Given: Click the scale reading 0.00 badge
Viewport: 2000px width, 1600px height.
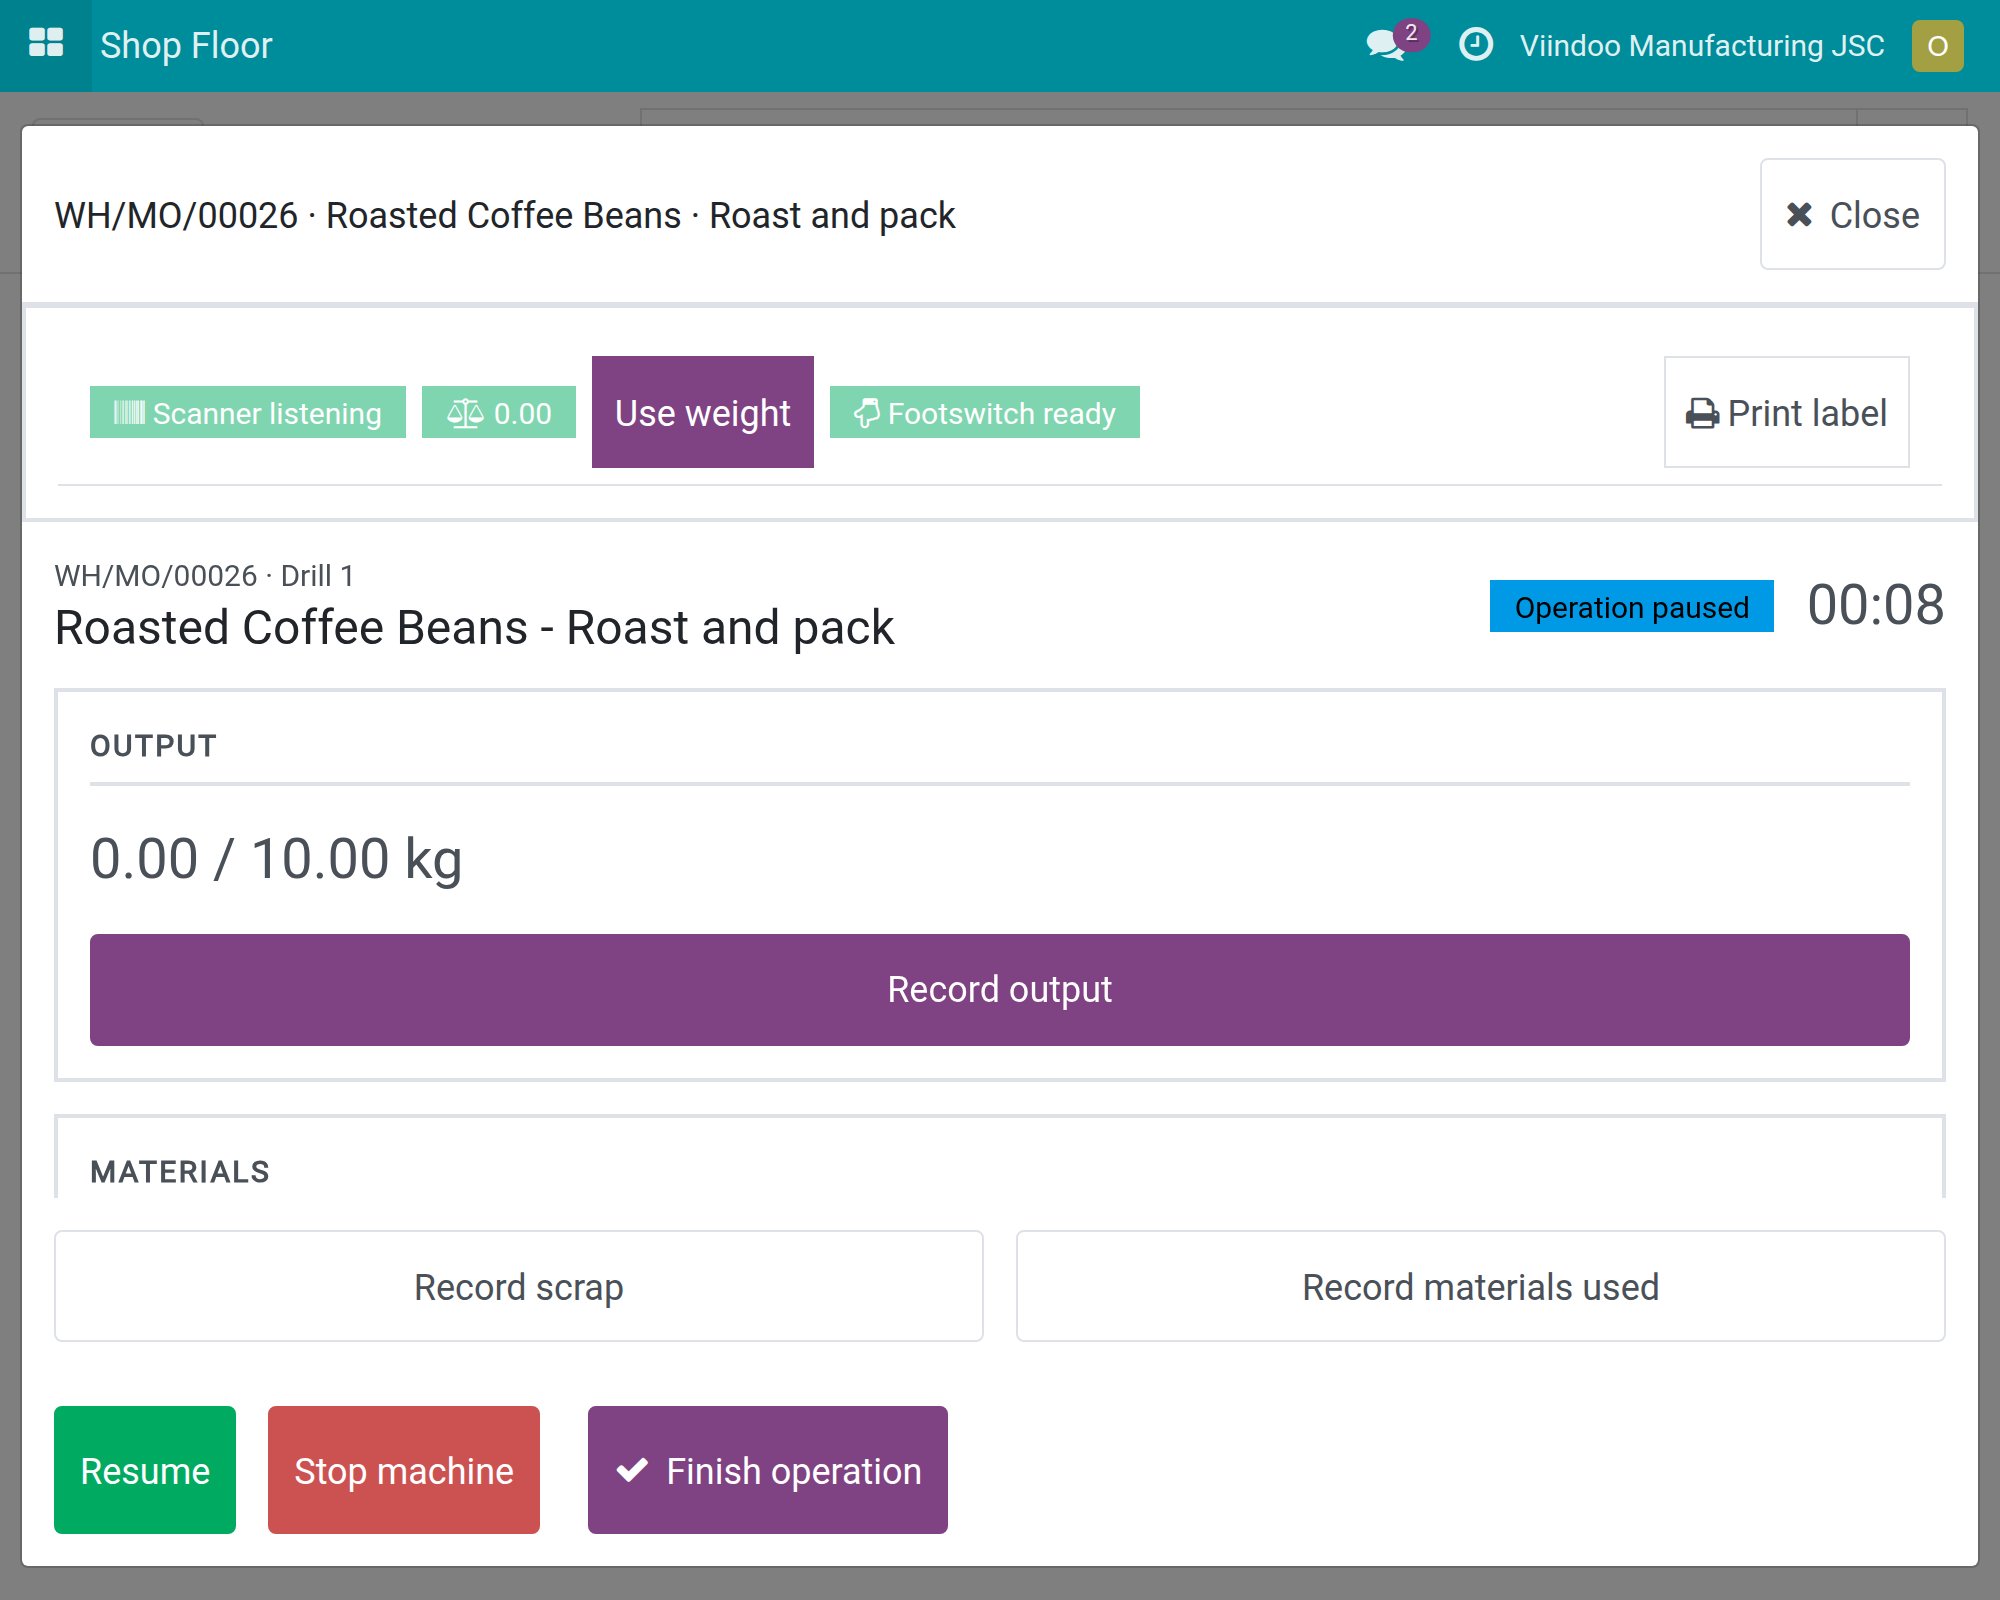Looking at the screenshot, I should point(499,412).
